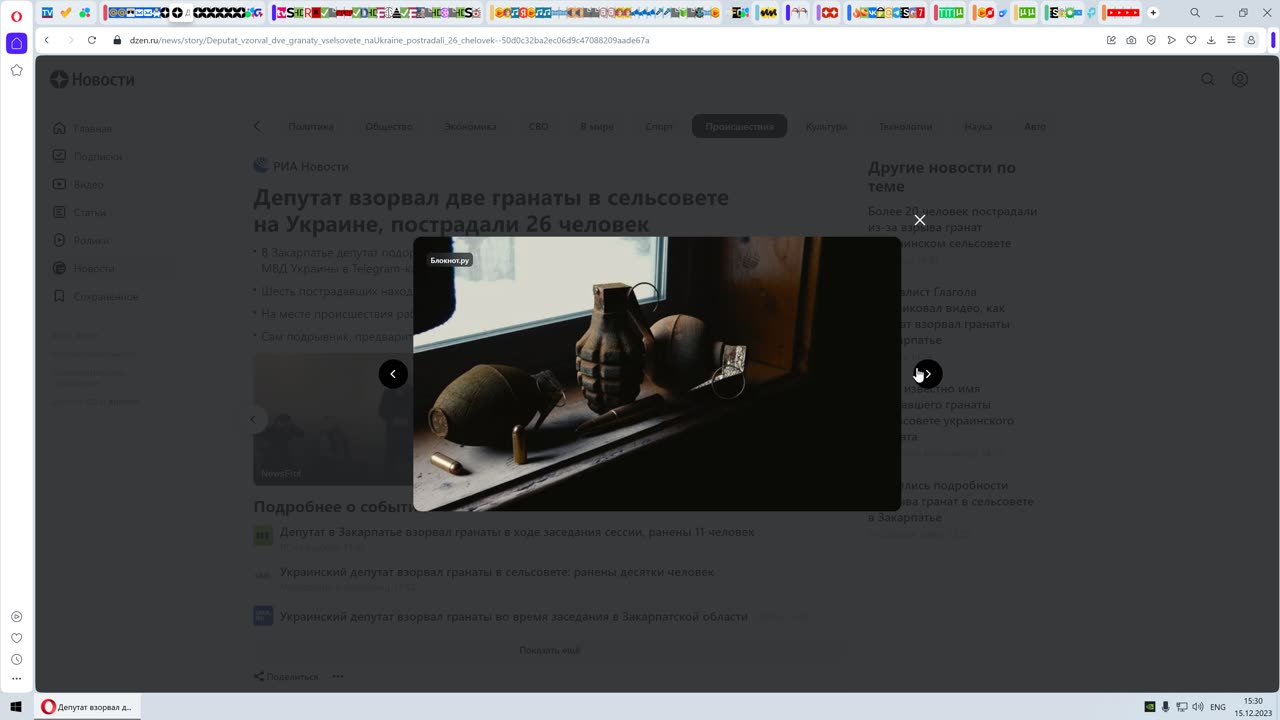Open the Dzen site search icon
The width and height of the screenshot is (1280, 720).
1208,80
